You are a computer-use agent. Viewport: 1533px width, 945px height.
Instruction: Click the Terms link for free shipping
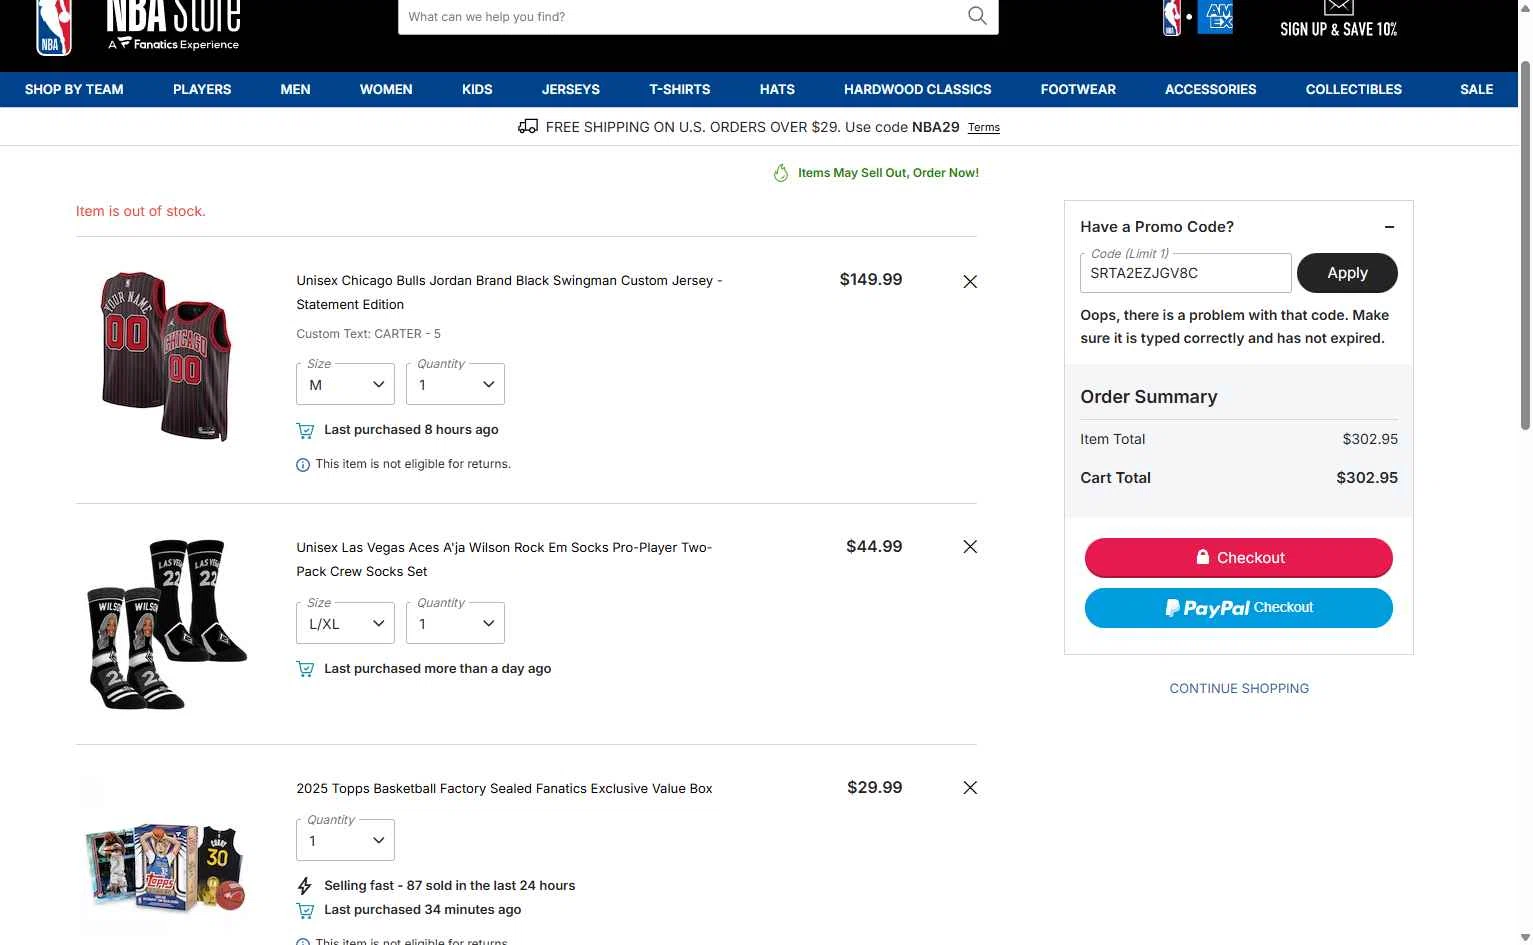984,128
